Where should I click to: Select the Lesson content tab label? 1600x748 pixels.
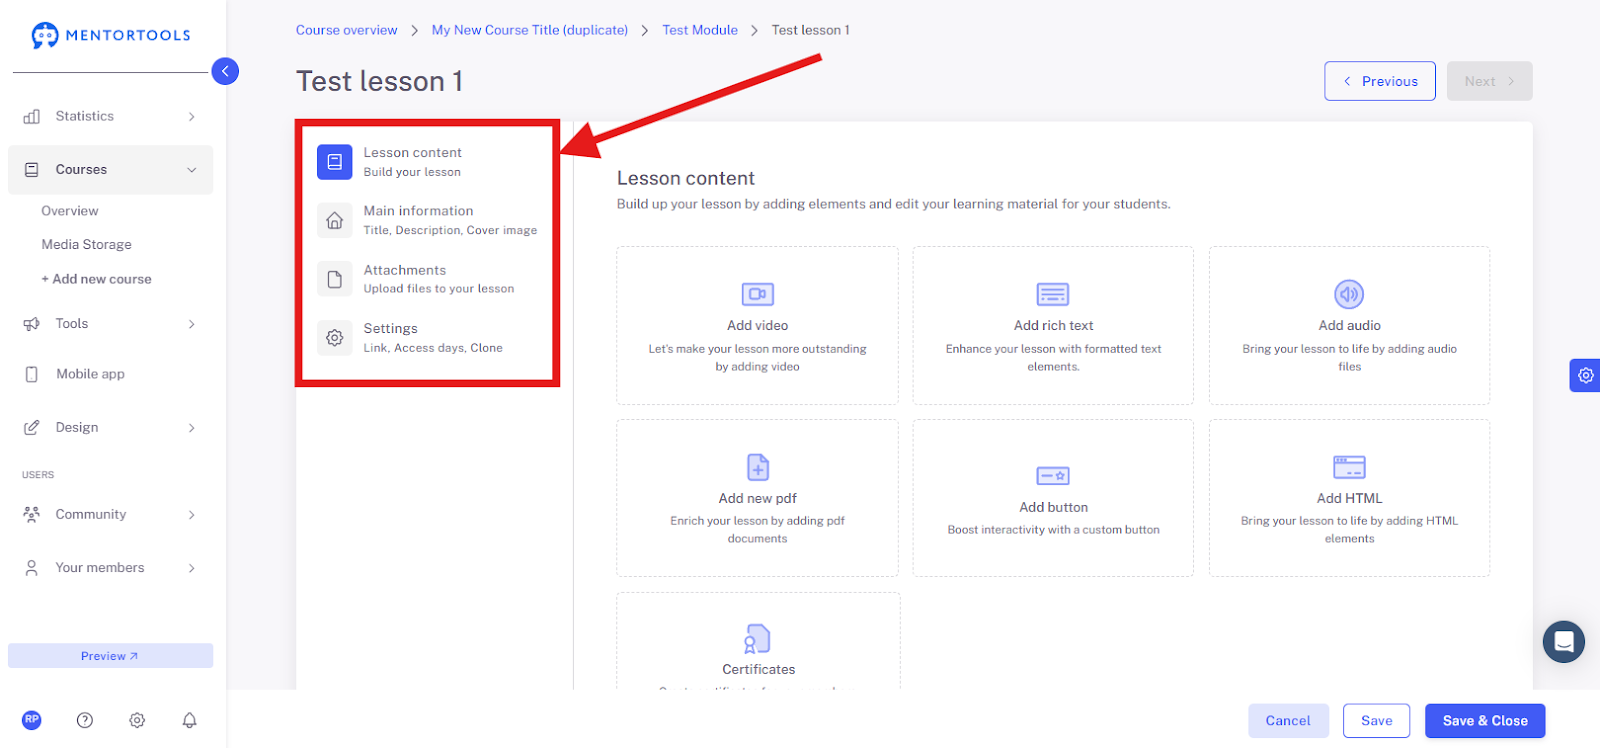[x=412, y=153]
